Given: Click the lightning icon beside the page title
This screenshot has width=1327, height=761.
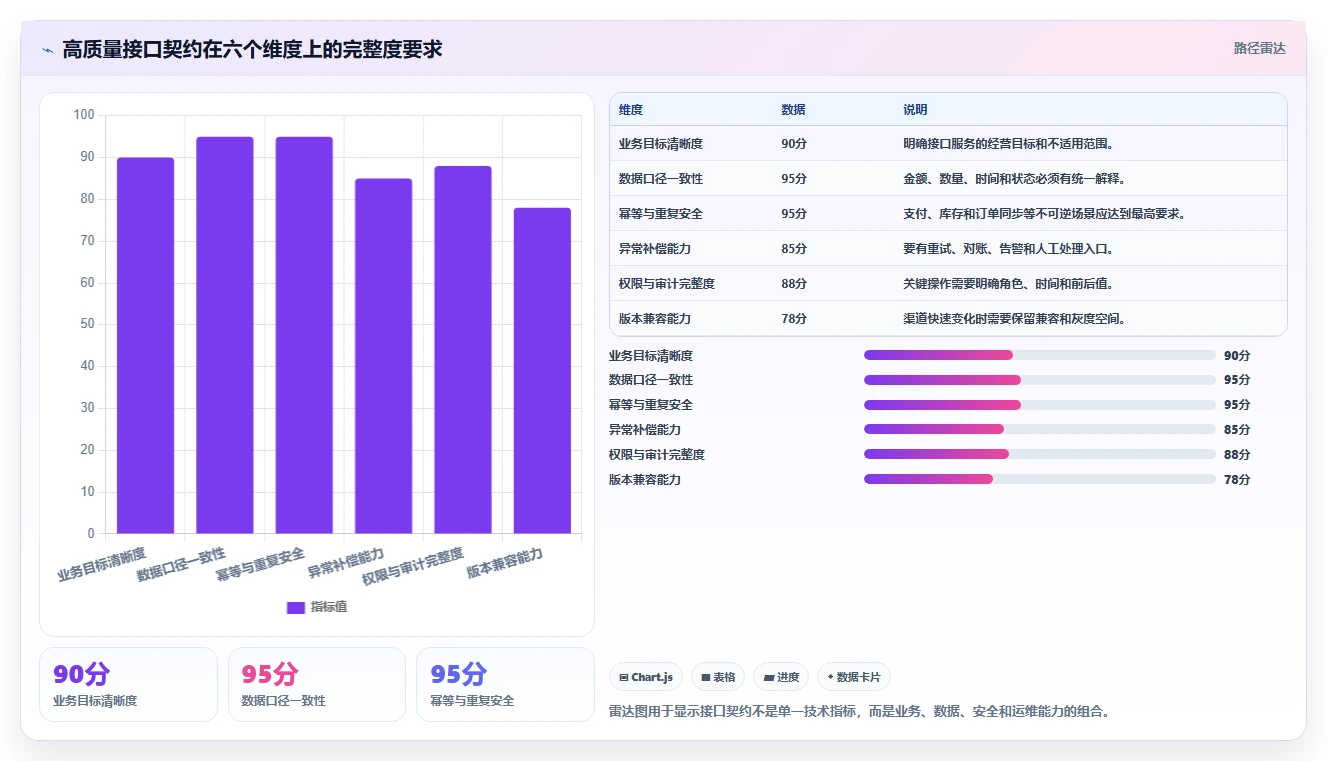Looking at the screenshot, I should 48,49.
